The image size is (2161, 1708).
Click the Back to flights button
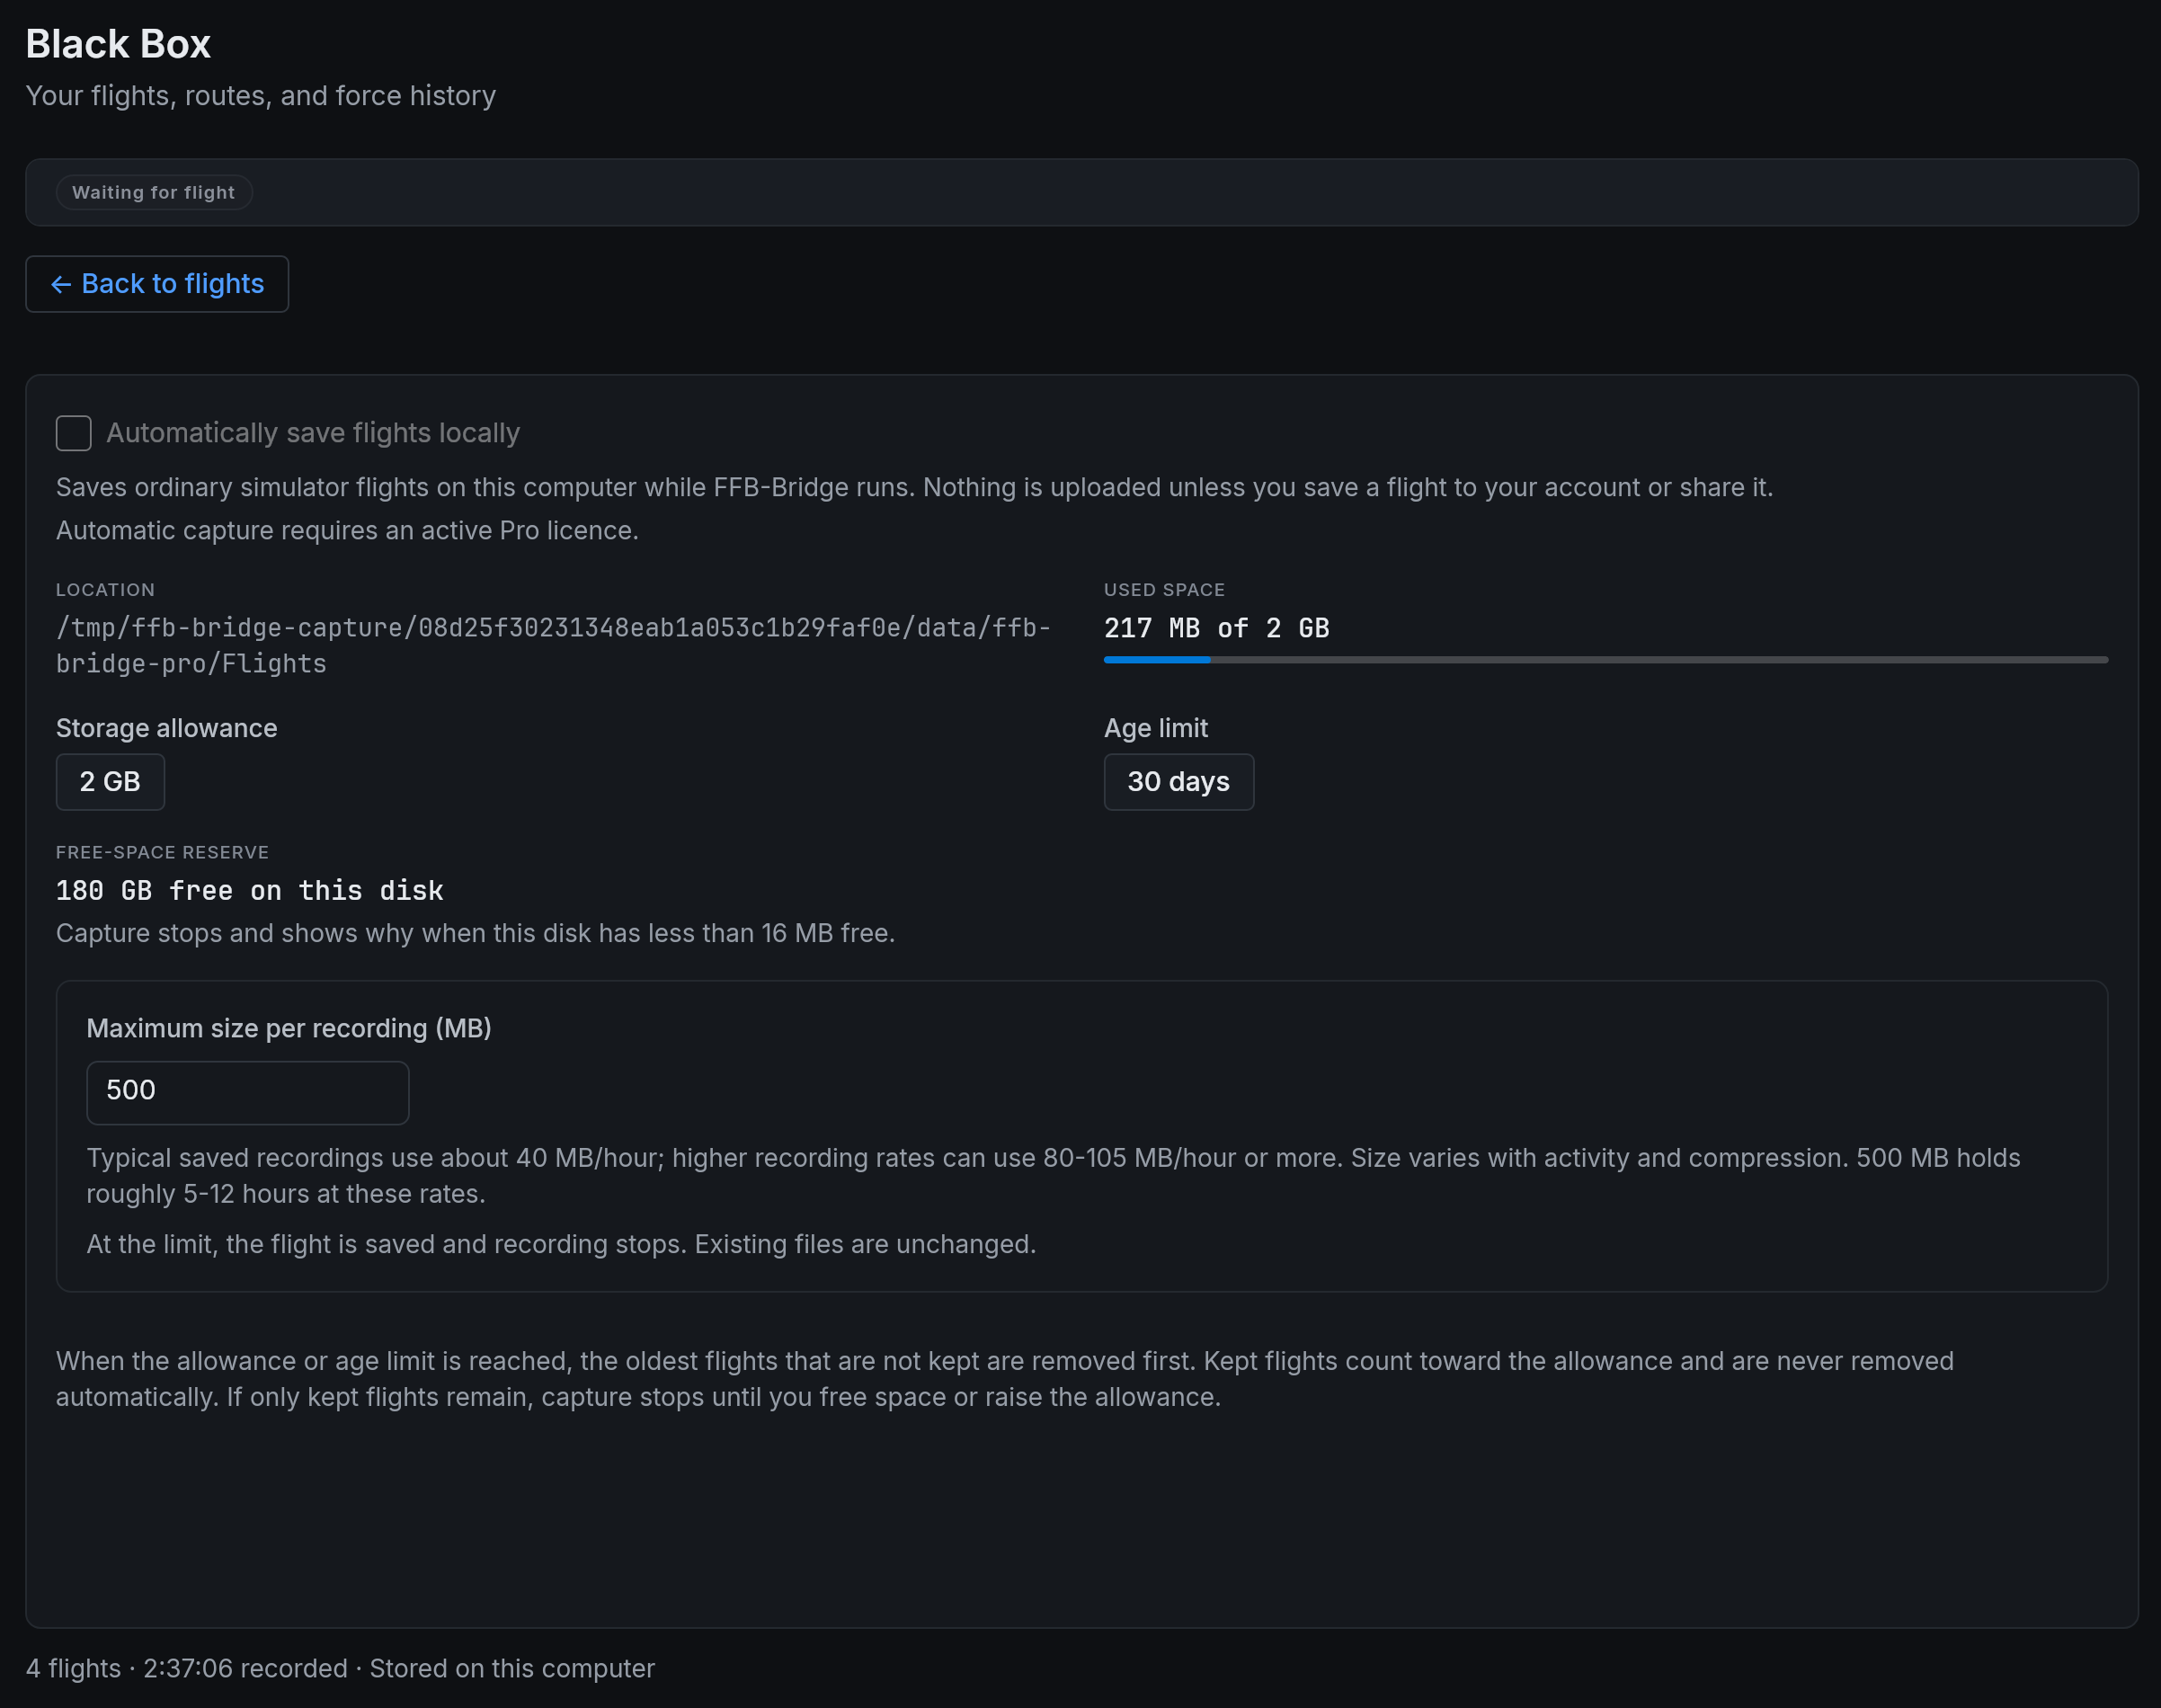point(157,284)
